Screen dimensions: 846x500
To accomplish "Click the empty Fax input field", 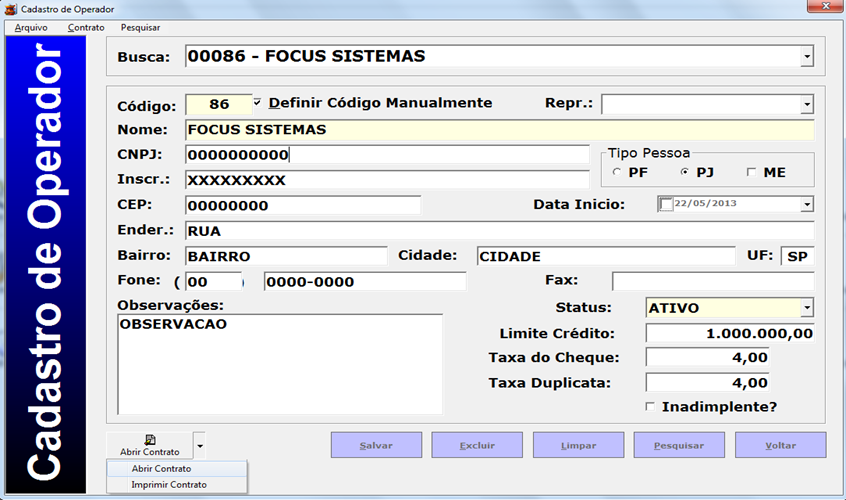I will click(713, 282).
